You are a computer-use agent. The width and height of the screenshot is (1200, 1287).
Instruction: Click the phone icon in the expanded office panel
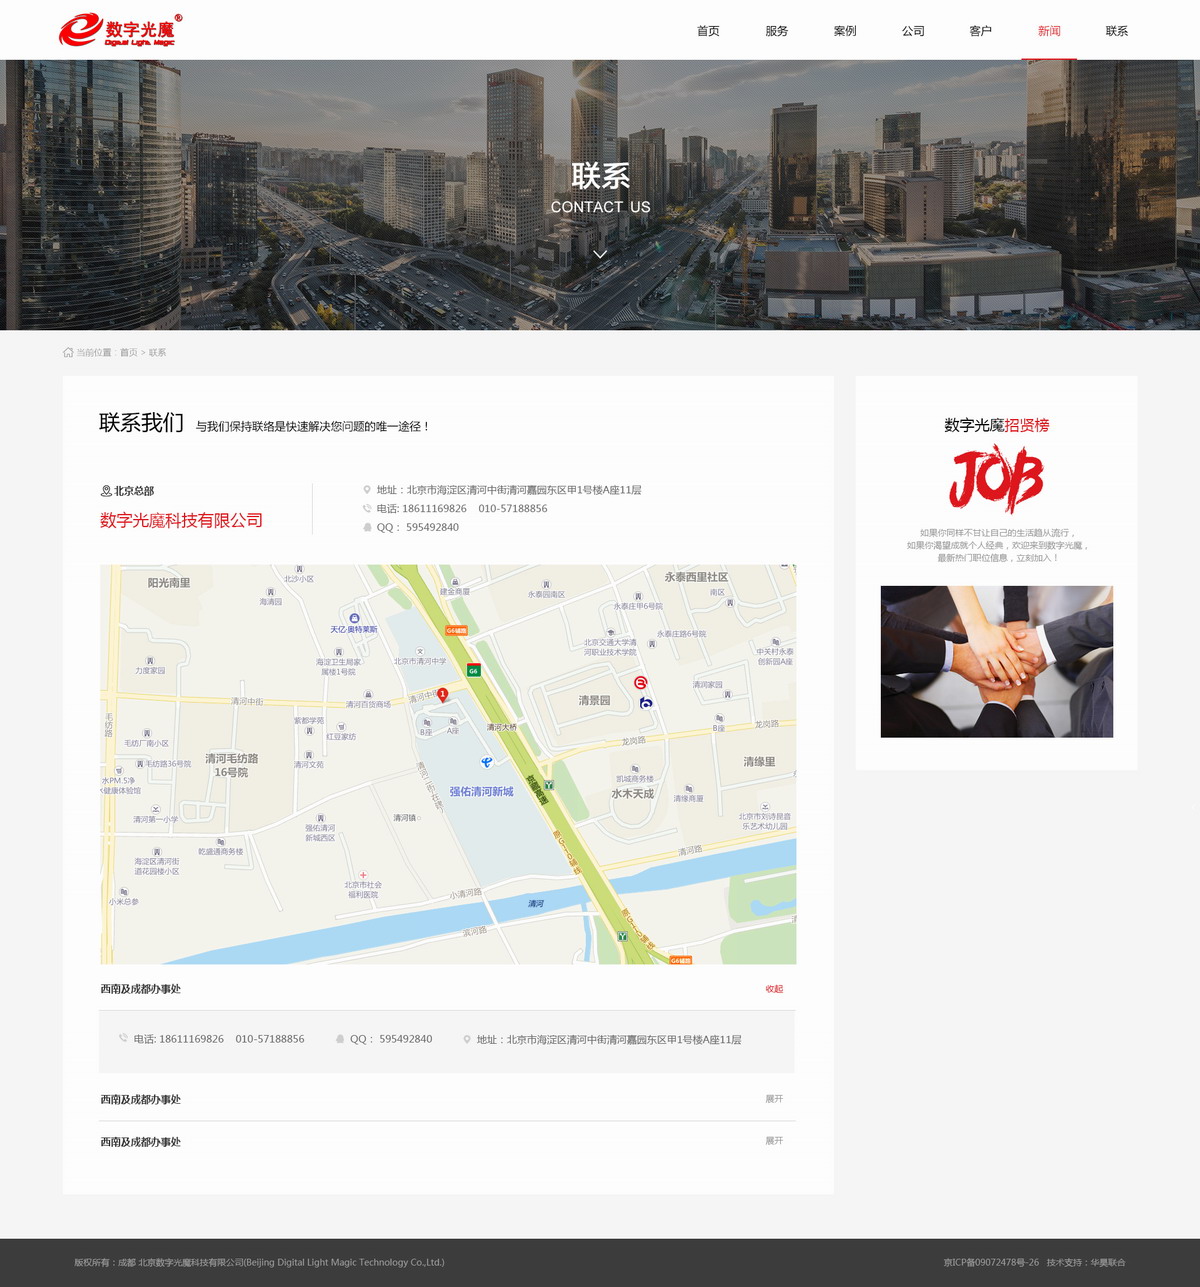pyautogui.click(x=124, y=1039)
